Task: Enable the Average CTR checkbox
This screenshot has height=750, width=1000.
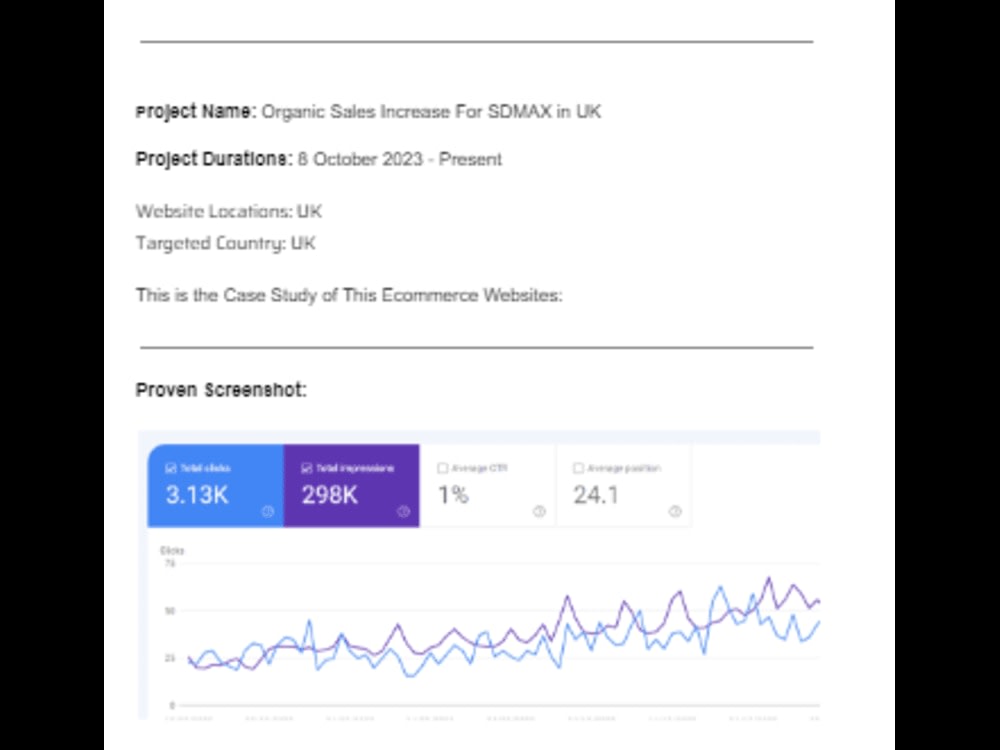Action: [443, 468]
